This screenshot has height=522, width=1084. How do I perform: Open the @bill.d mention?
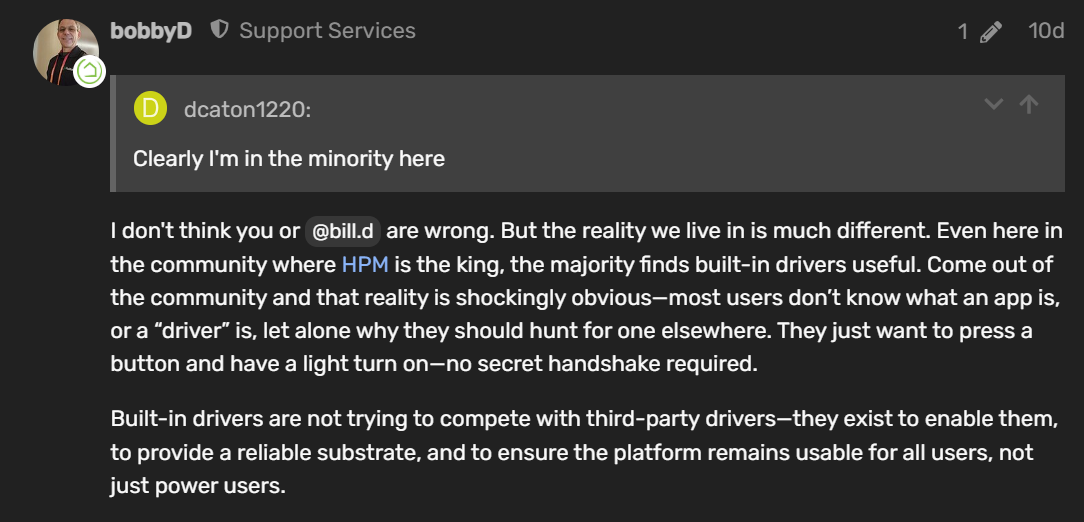343,231
